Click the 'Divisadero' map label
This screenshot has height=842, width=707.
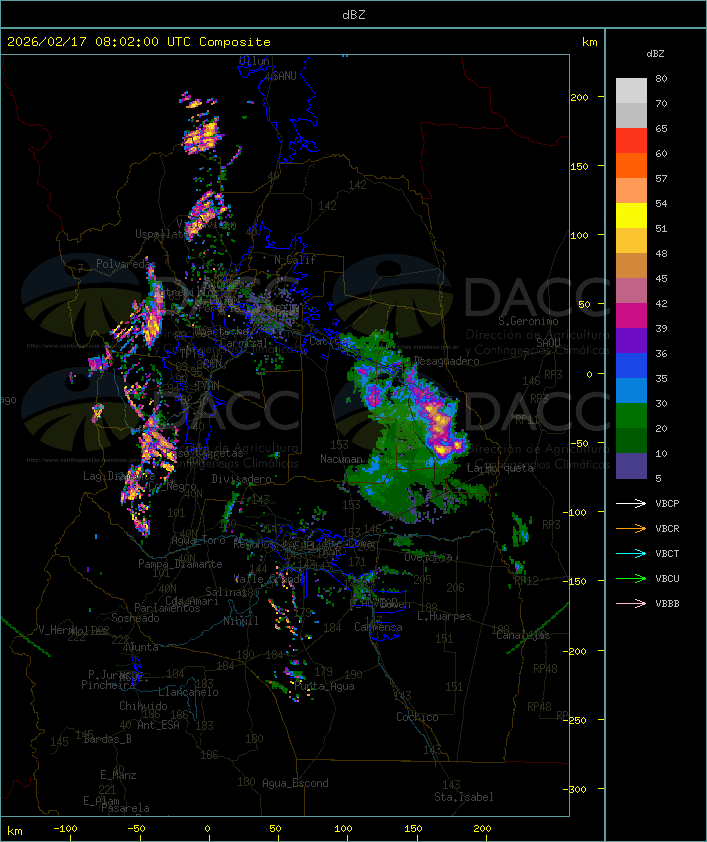click(x=241, y=478)
